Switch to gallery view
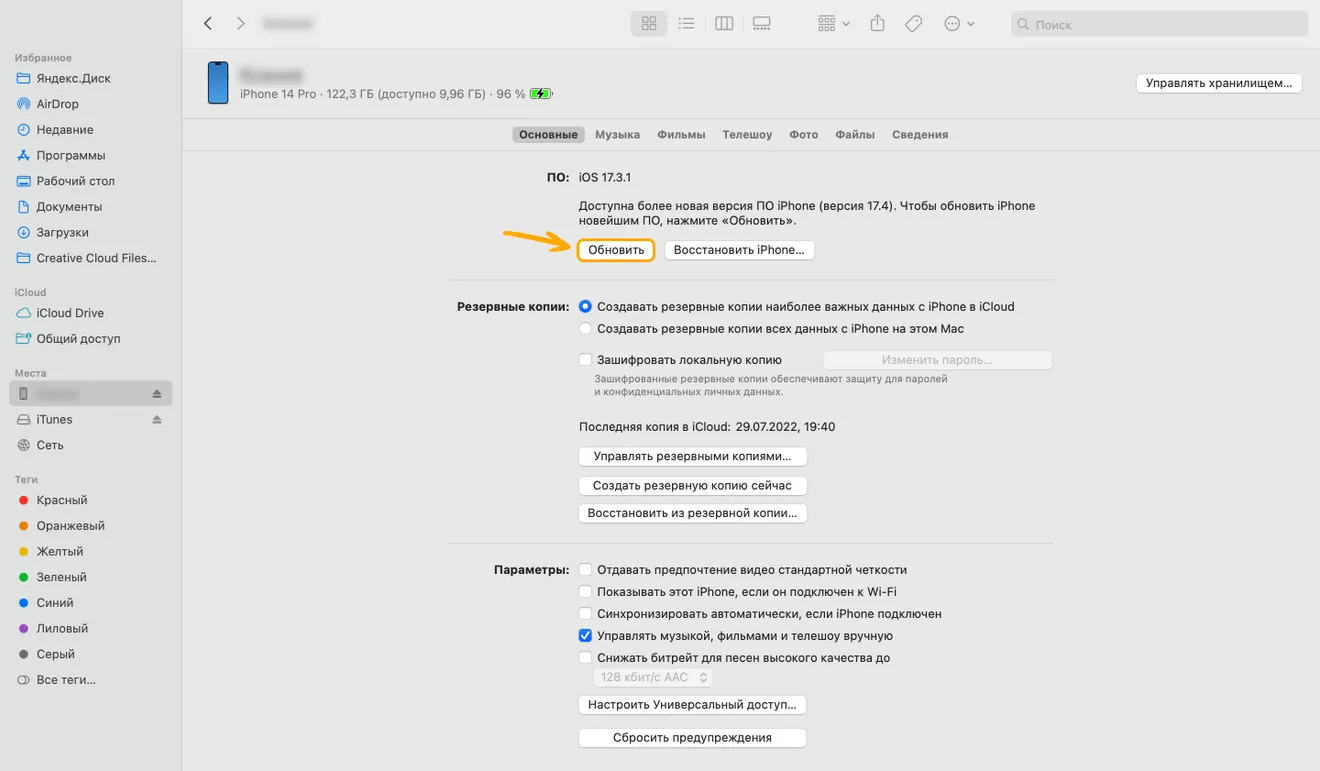Image resolution: width=1320 pixels, height=771 pixels. 762,23
